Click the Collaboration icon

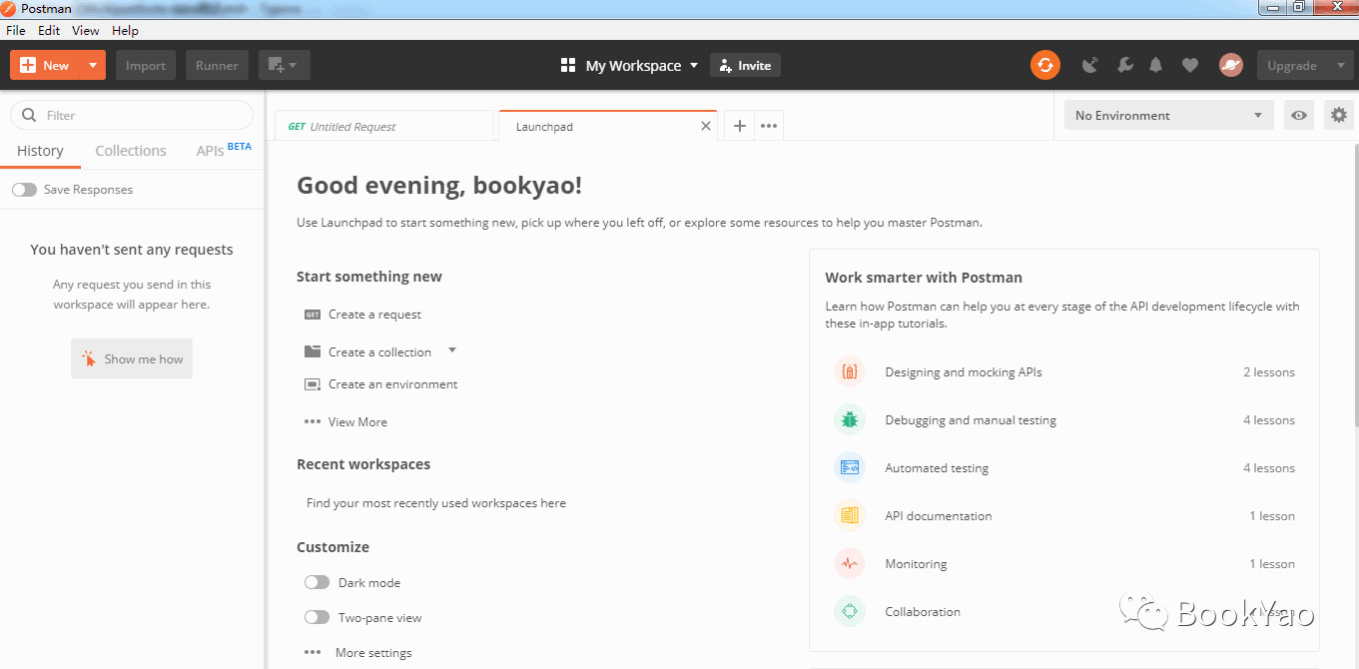coord(850,611)
